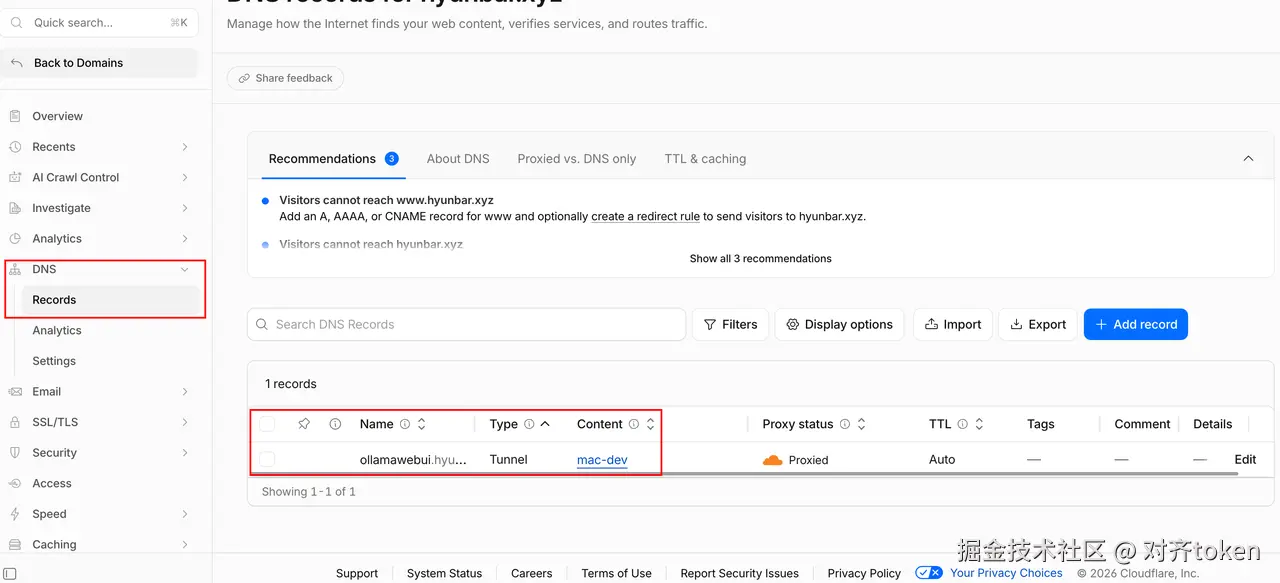Viewport: 1280px width, 583px height.
Task: Open the mac-dev tunnel link
Action: (x=603, y=460)
